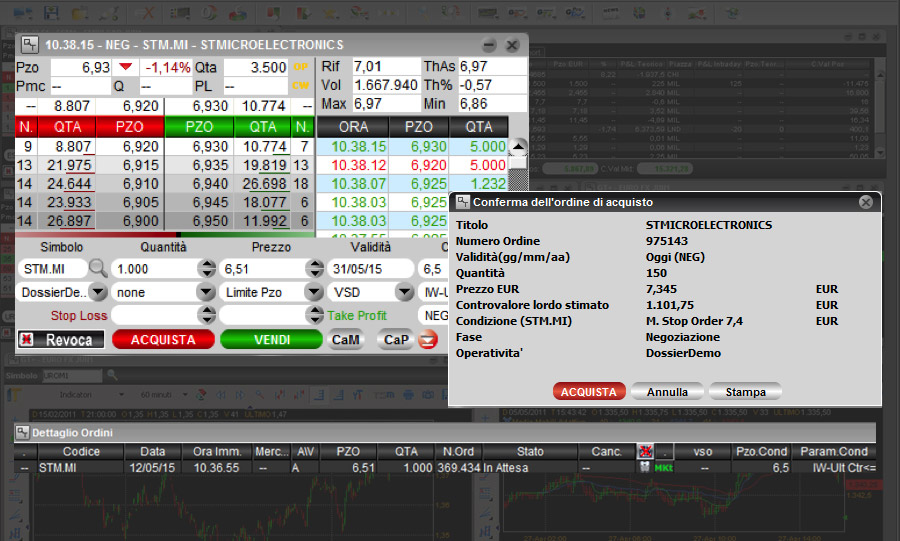Click the Revoca button
This screenshot has width=900, height=541.
tap(61, 340)
